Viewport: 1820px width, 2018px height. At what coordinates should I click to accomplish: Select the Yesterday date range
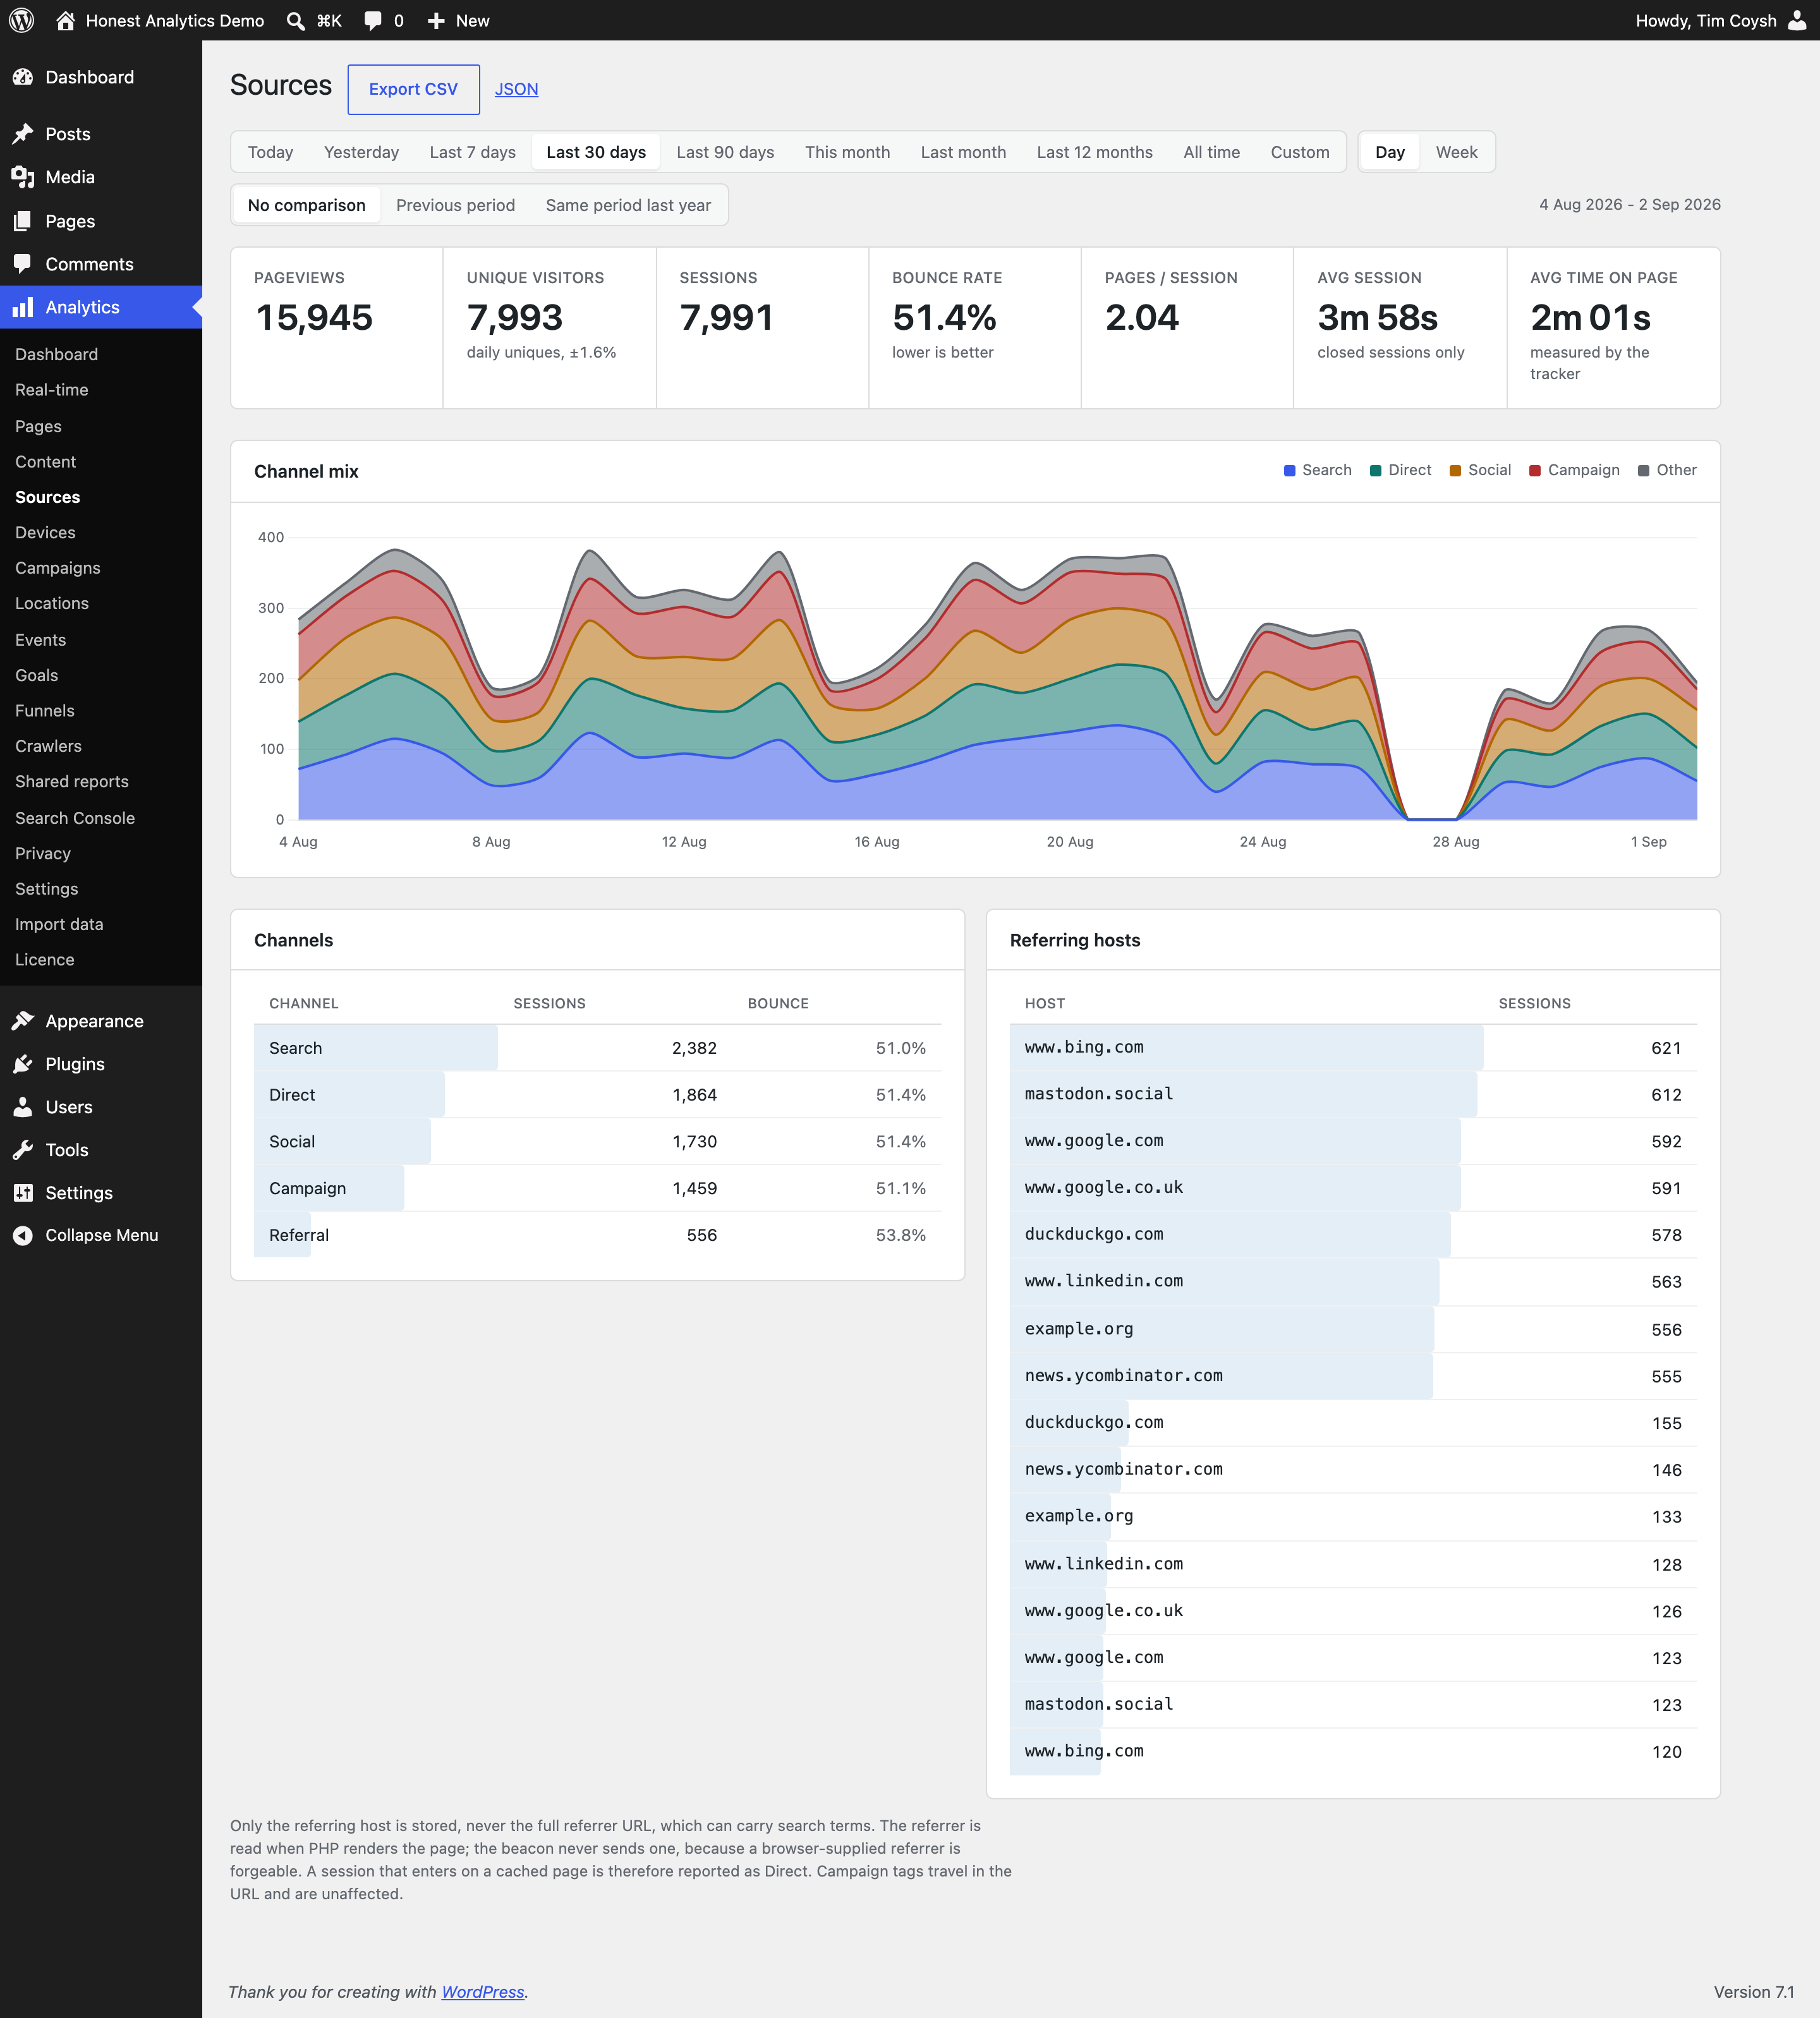tap(361, 152)
